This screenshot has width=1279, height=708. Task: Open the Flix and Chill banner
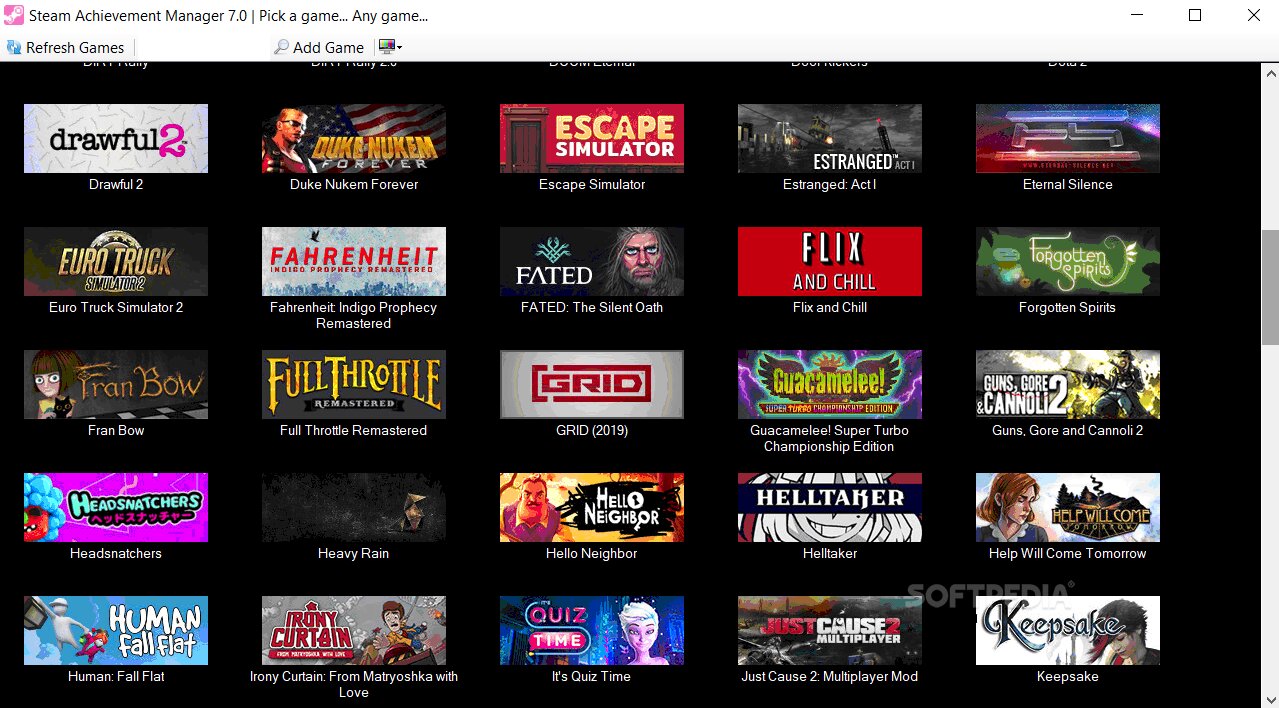[x=830, y=261]
